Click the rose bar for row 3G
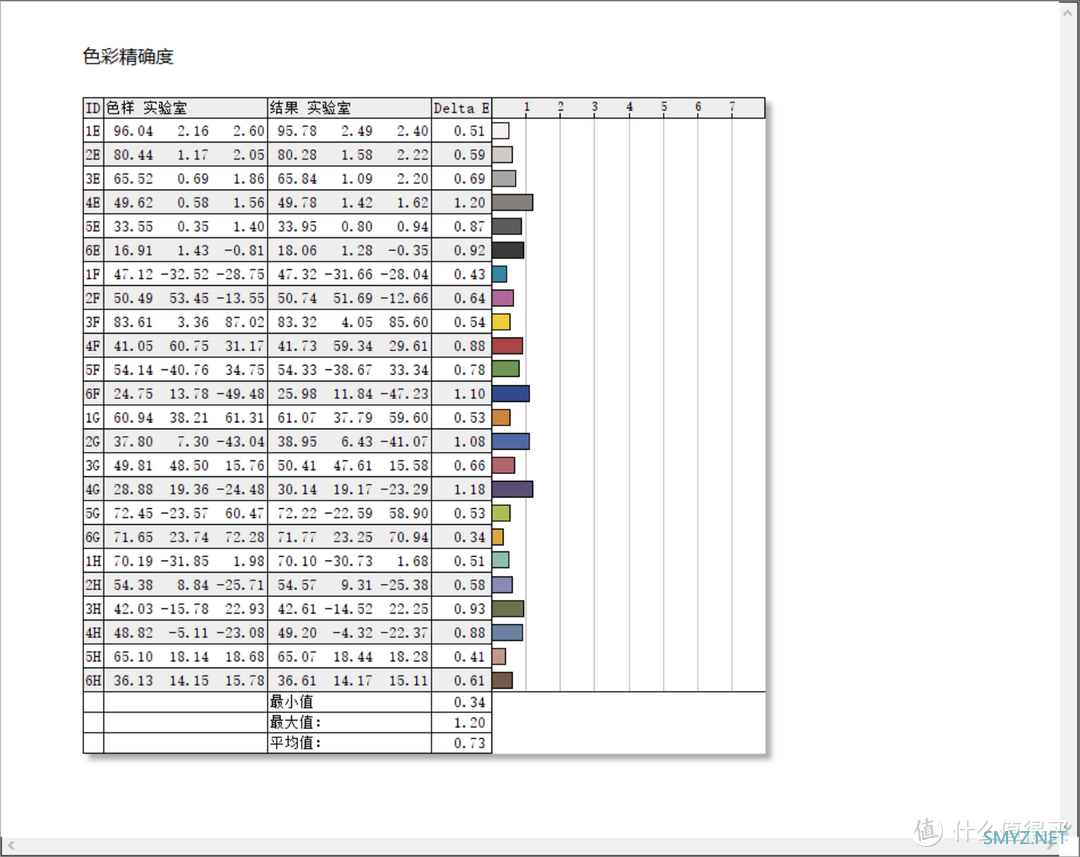This screenshot has height=857, width=1080. 504,465
